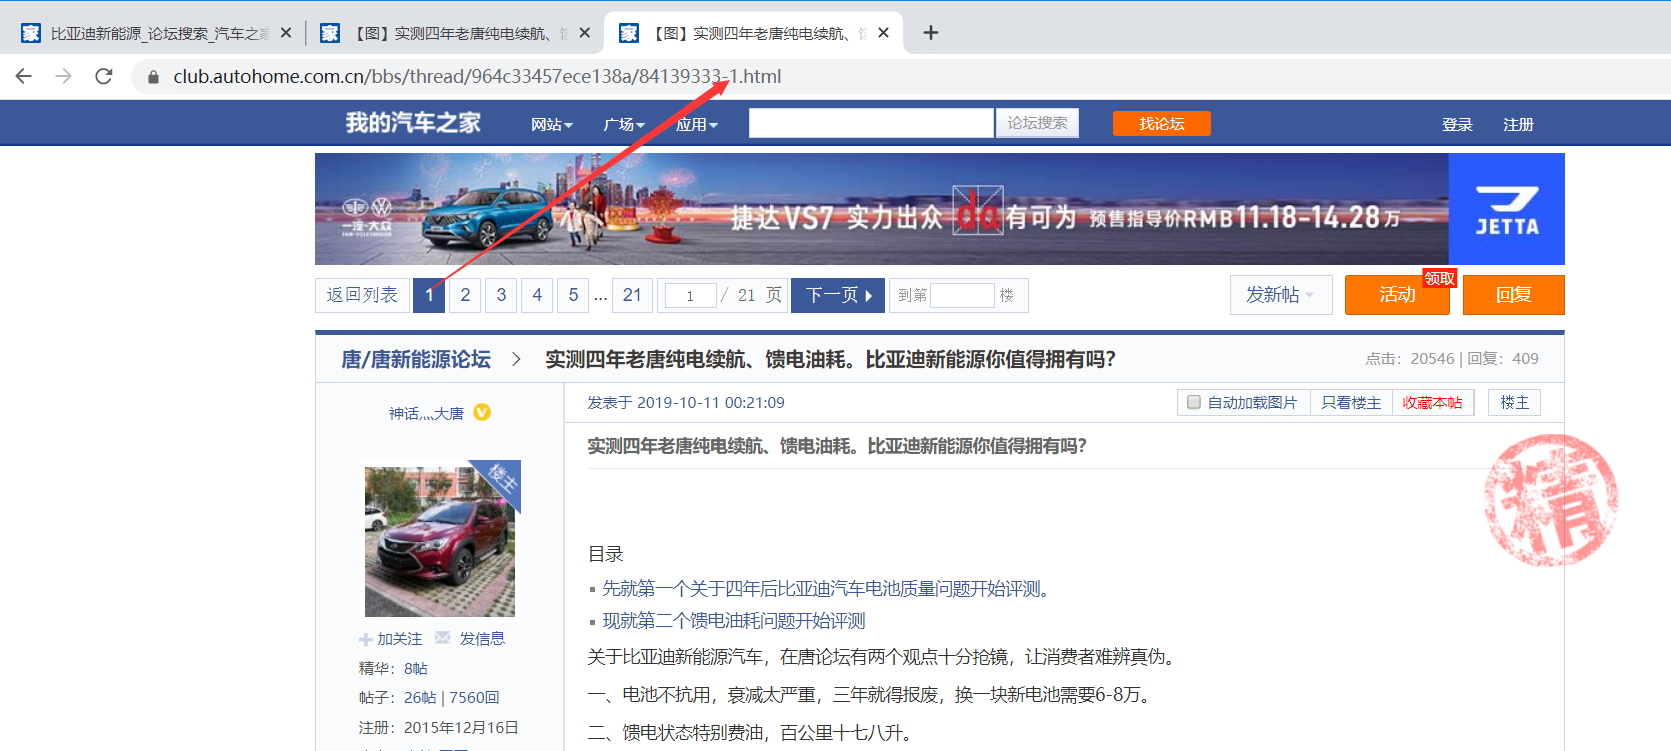The height and width of the screenshot is (751, 1671).
Task: Open the author's red car avatar
Action: click(x=440, y=541)
